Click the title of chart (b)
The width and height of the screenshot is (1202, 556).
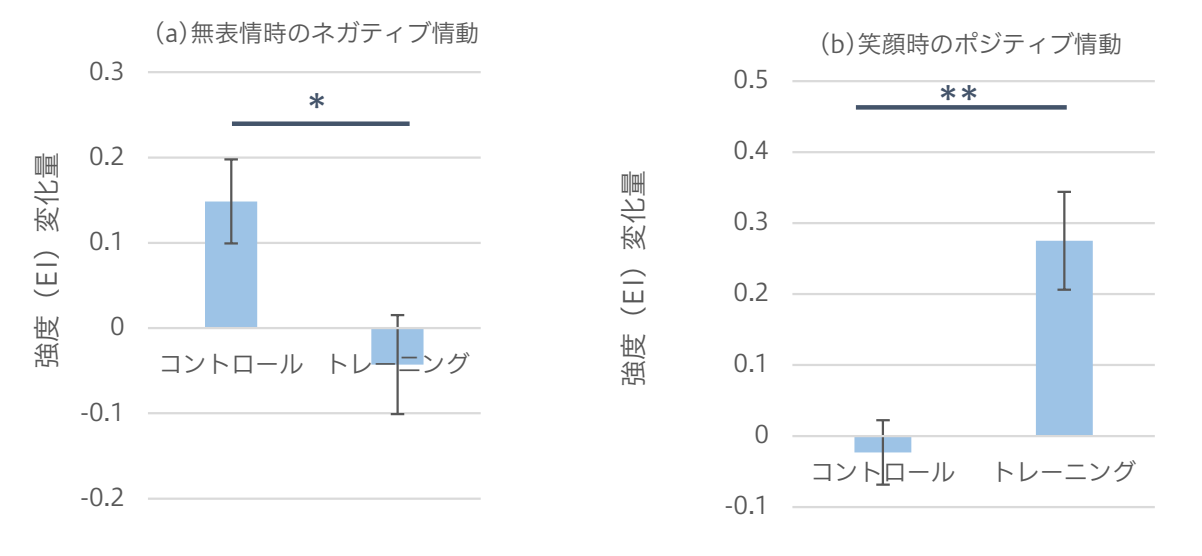(x=970, y=45)
